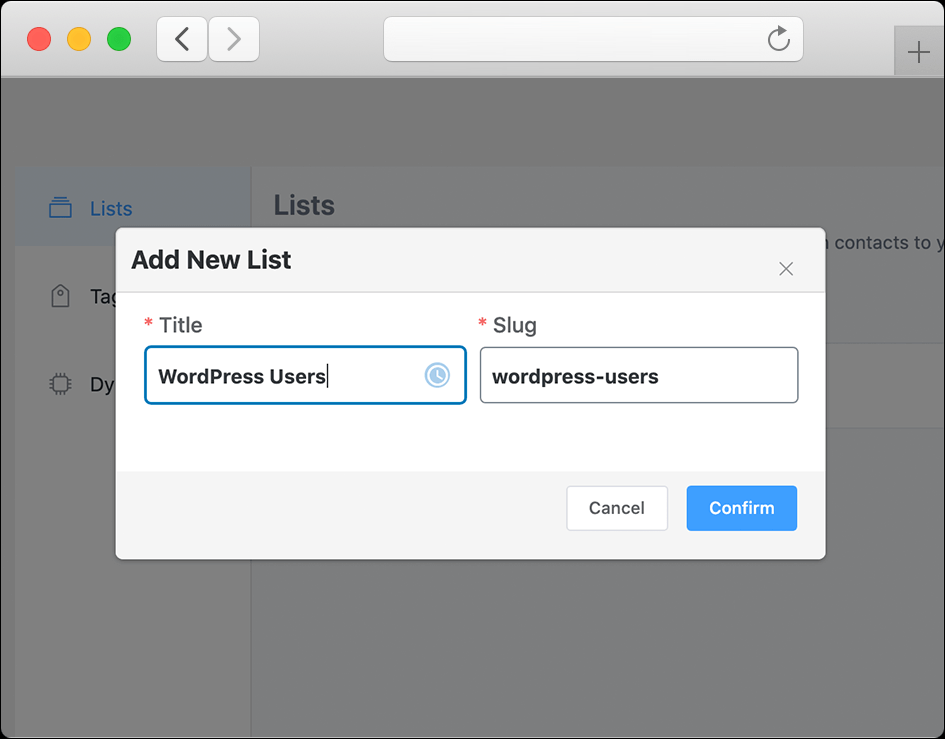Screen dimensions: 945x739
Task: Cancel the Add New List dialog
Action: pos(617,508)
